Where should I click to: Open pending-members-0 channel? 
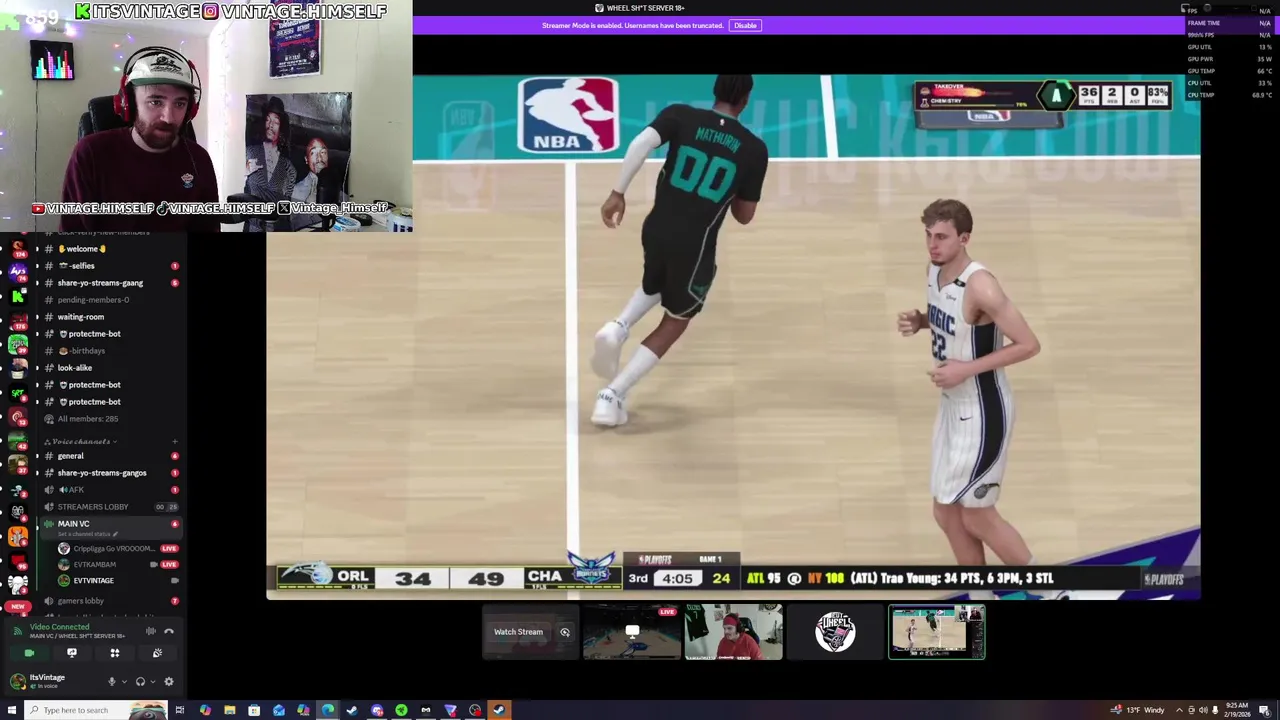93,300
